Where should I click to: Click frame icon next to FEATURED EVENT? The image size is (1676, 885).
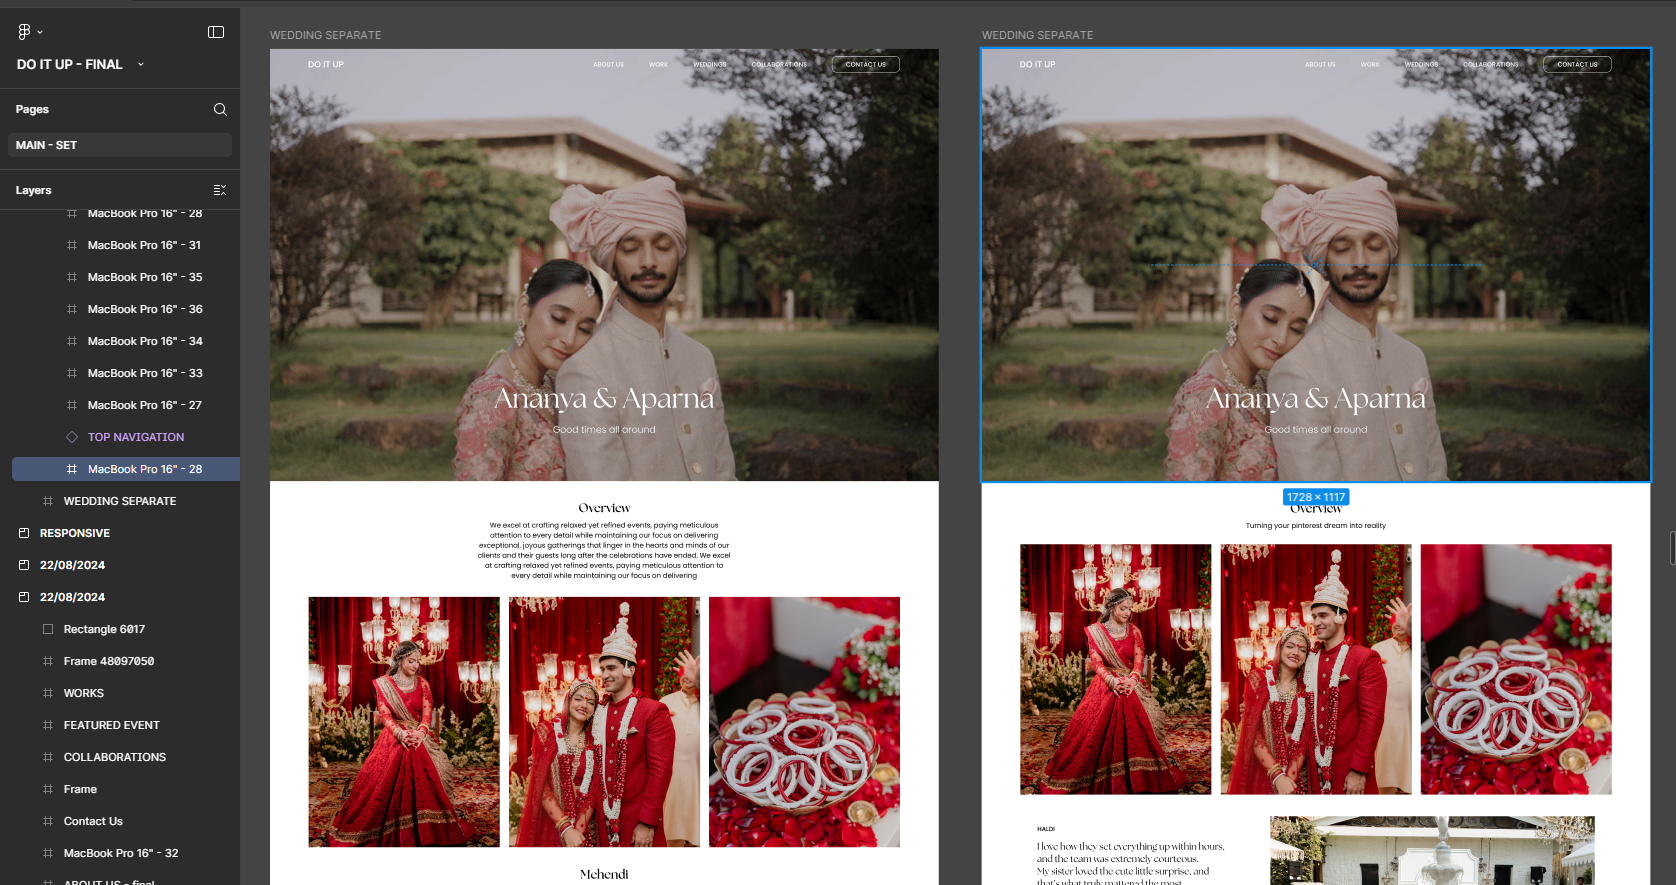pos(48,725)
